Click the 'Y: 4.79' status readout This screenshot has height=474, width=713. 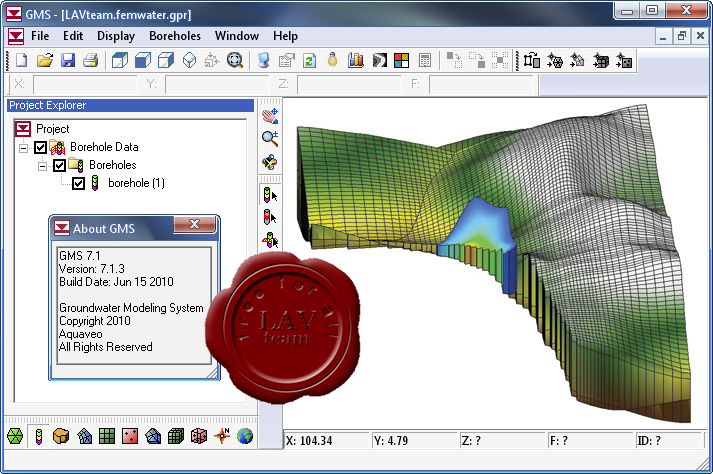[414, 440]
